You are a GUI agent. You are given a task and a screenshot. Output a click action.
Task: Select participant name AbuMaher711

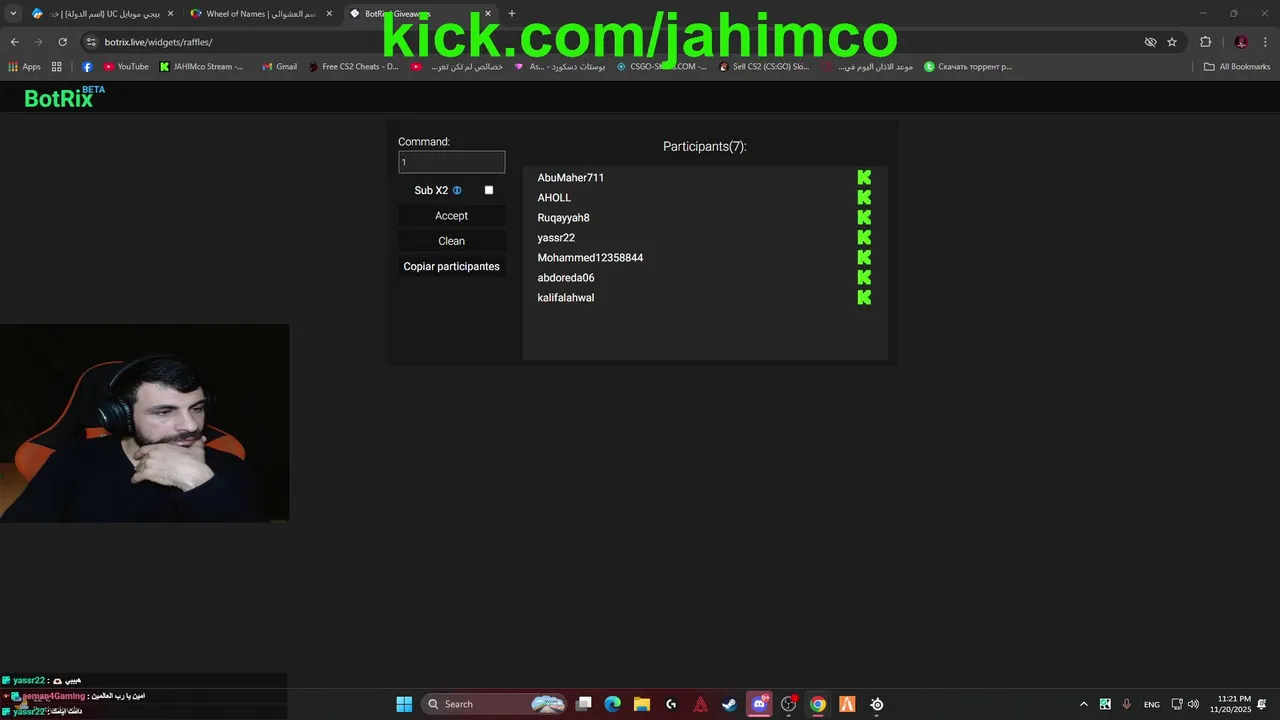point(570,178)
